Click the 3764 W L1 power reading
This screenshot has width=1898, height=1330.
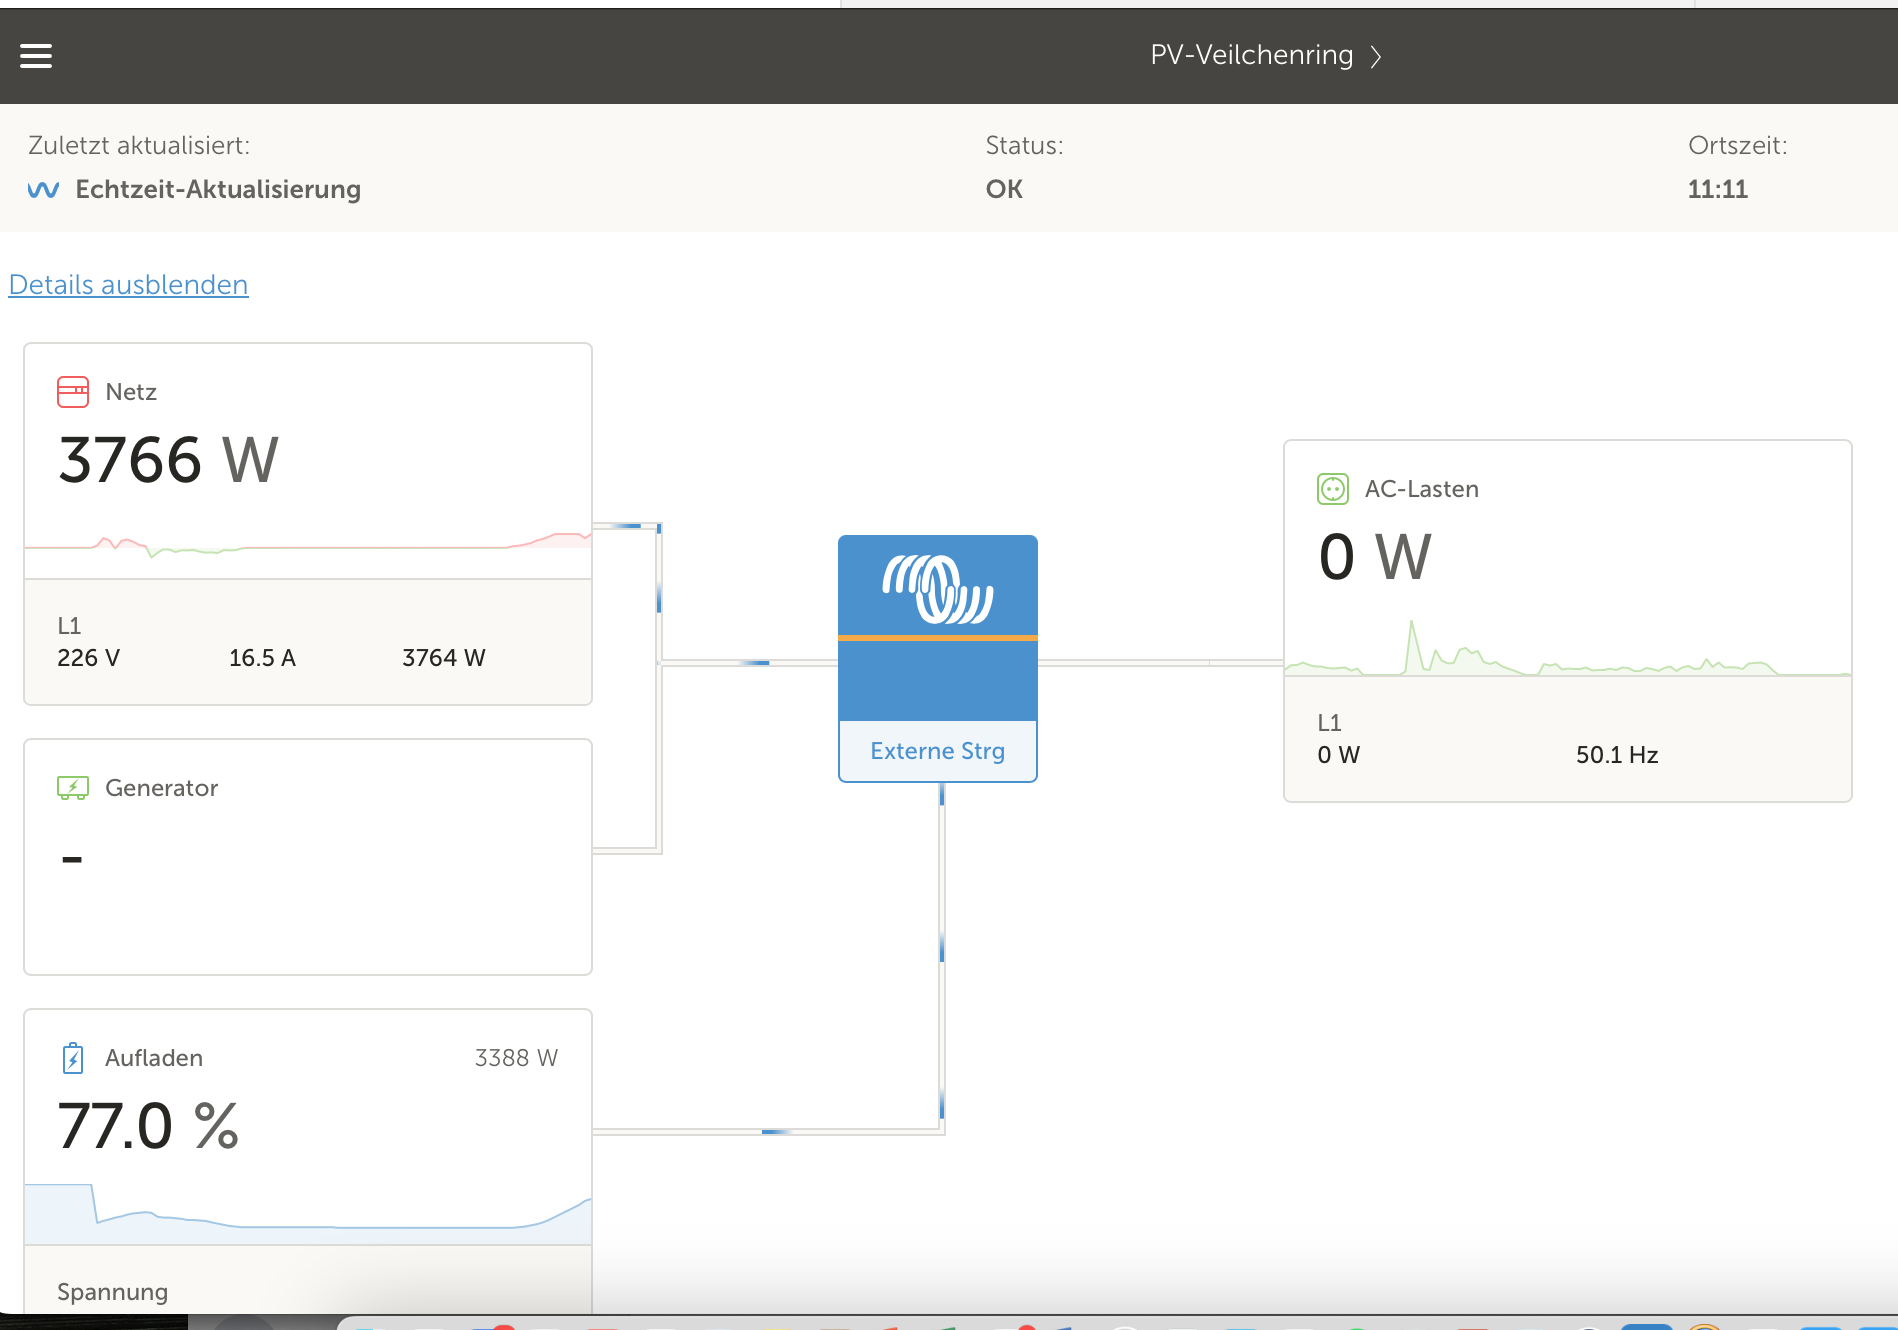(x=443, y=658)
